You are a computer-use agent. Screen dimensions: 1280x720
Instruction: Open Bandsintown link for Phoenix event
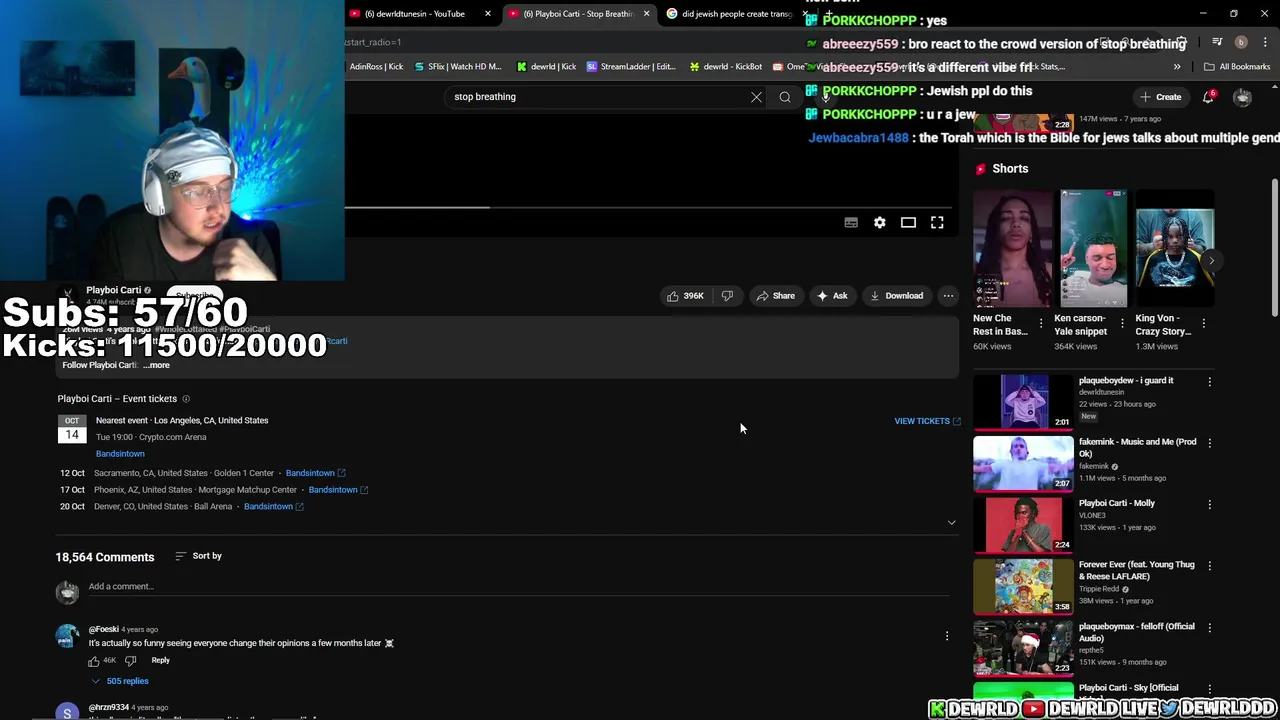338,490
